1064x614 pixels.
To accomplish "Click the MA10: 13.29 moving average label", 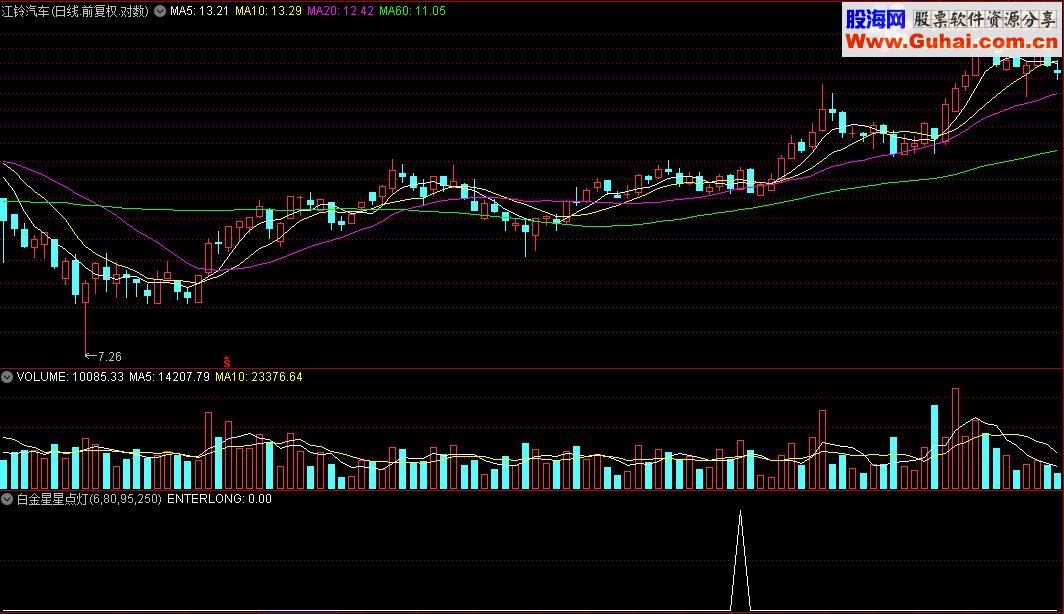I will coord(268,11).
